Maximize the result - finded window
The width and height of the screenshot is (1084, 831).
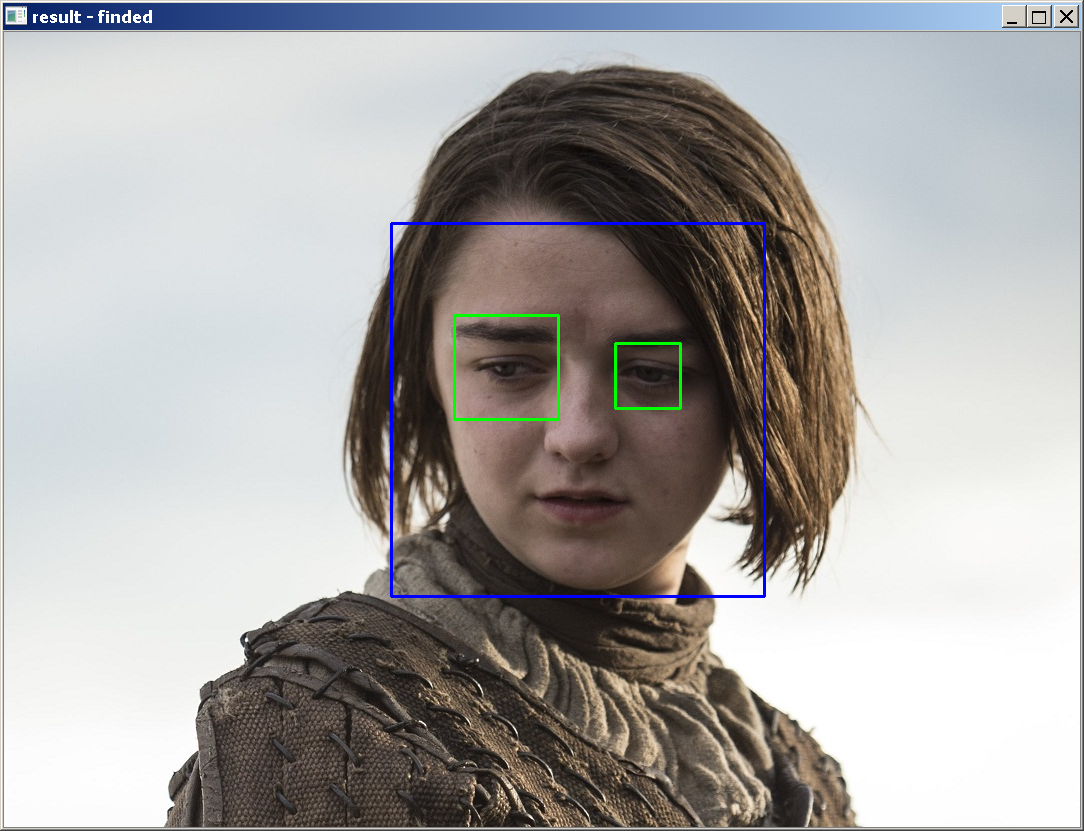[1039, 17]
